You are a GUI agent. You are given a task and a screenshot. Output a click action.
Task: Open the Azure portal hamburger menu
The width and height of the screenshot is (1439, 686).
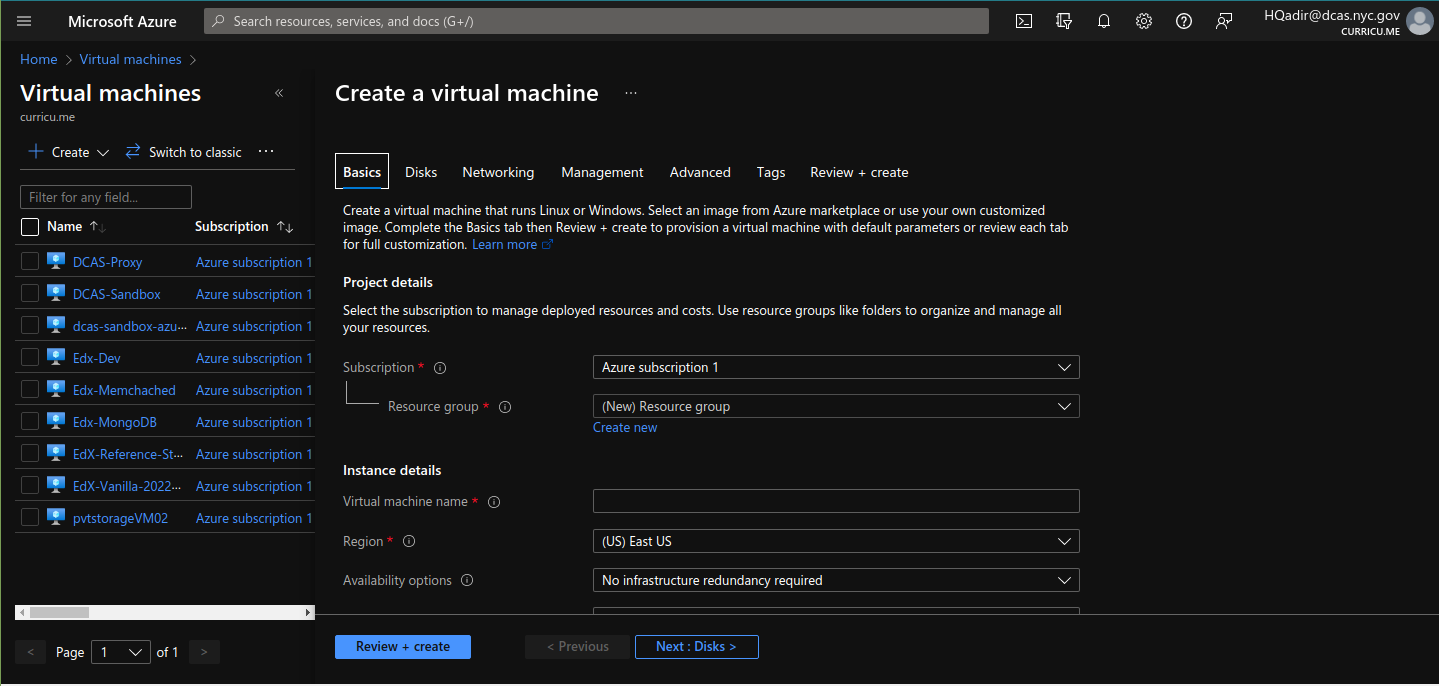click(x=25, y=21)
